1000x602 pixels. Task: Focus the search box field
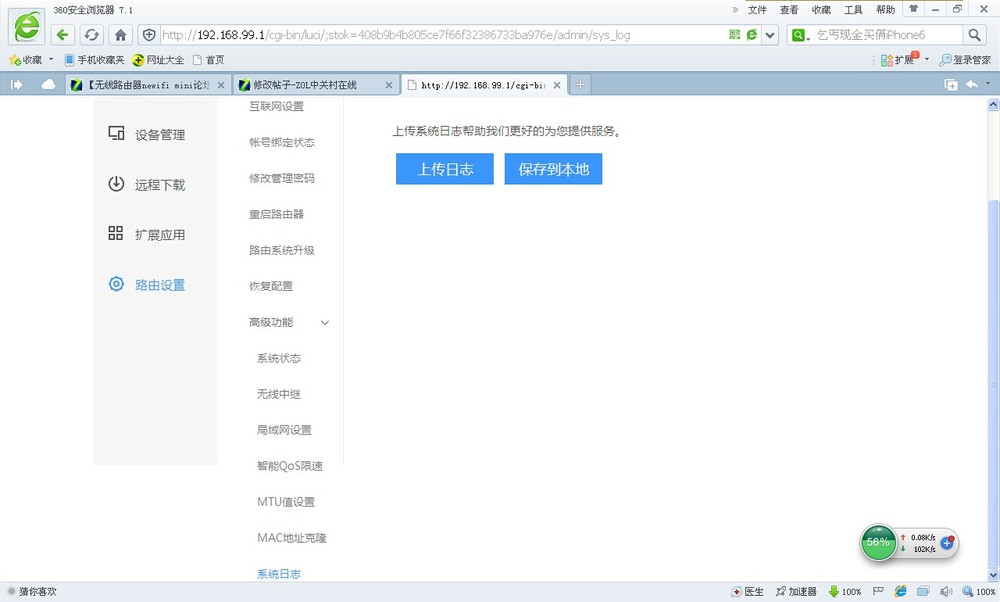[888, 35]
